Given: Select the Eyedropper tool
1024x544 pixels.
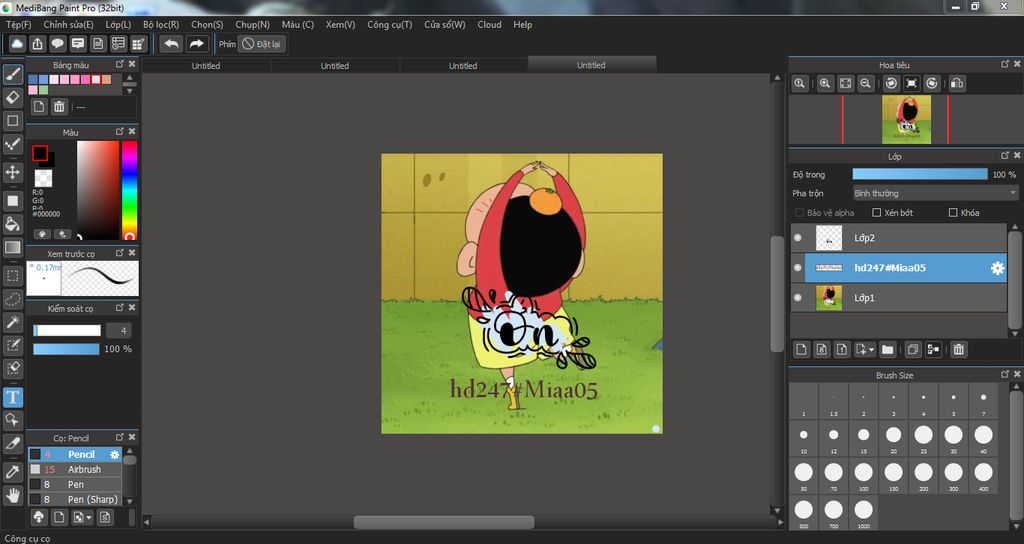Looking at the screenshot, I should pos(12,472).
